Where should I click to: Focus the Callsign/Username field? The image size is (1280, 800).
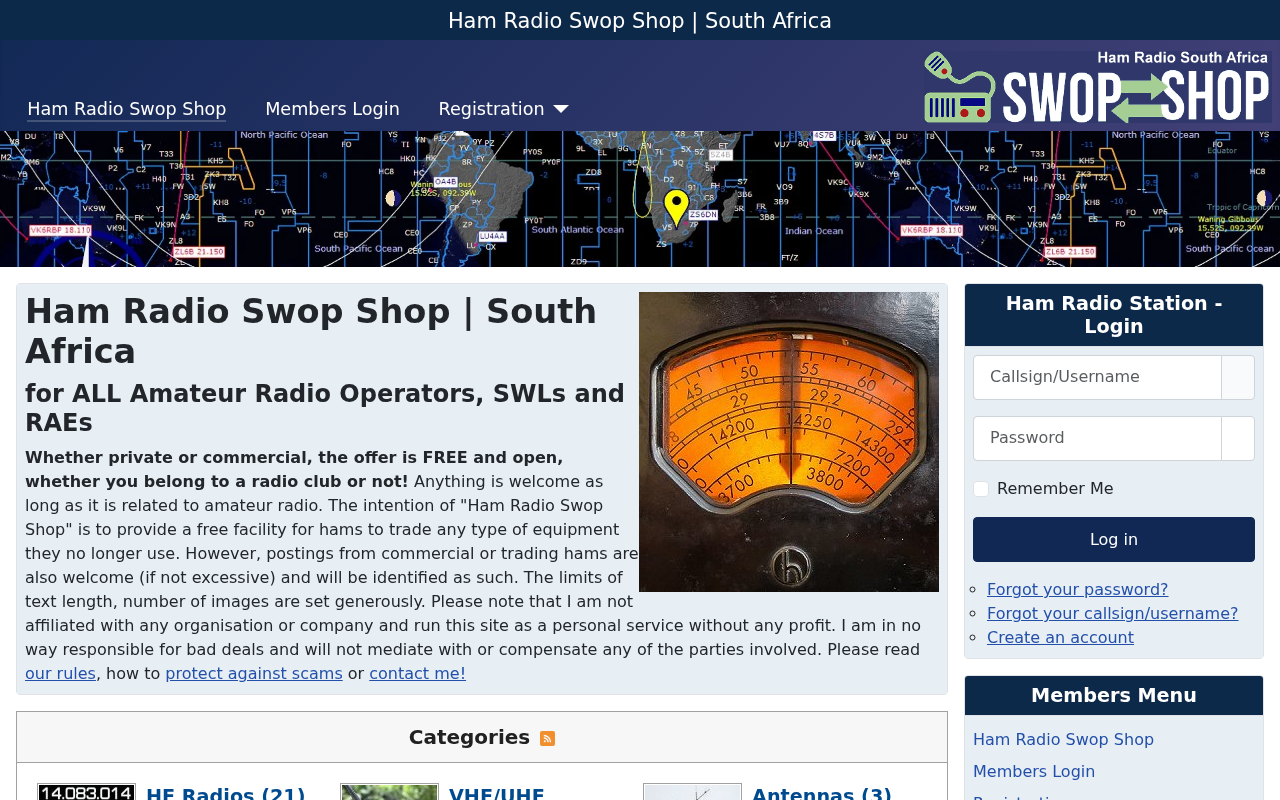[1097, 377]
